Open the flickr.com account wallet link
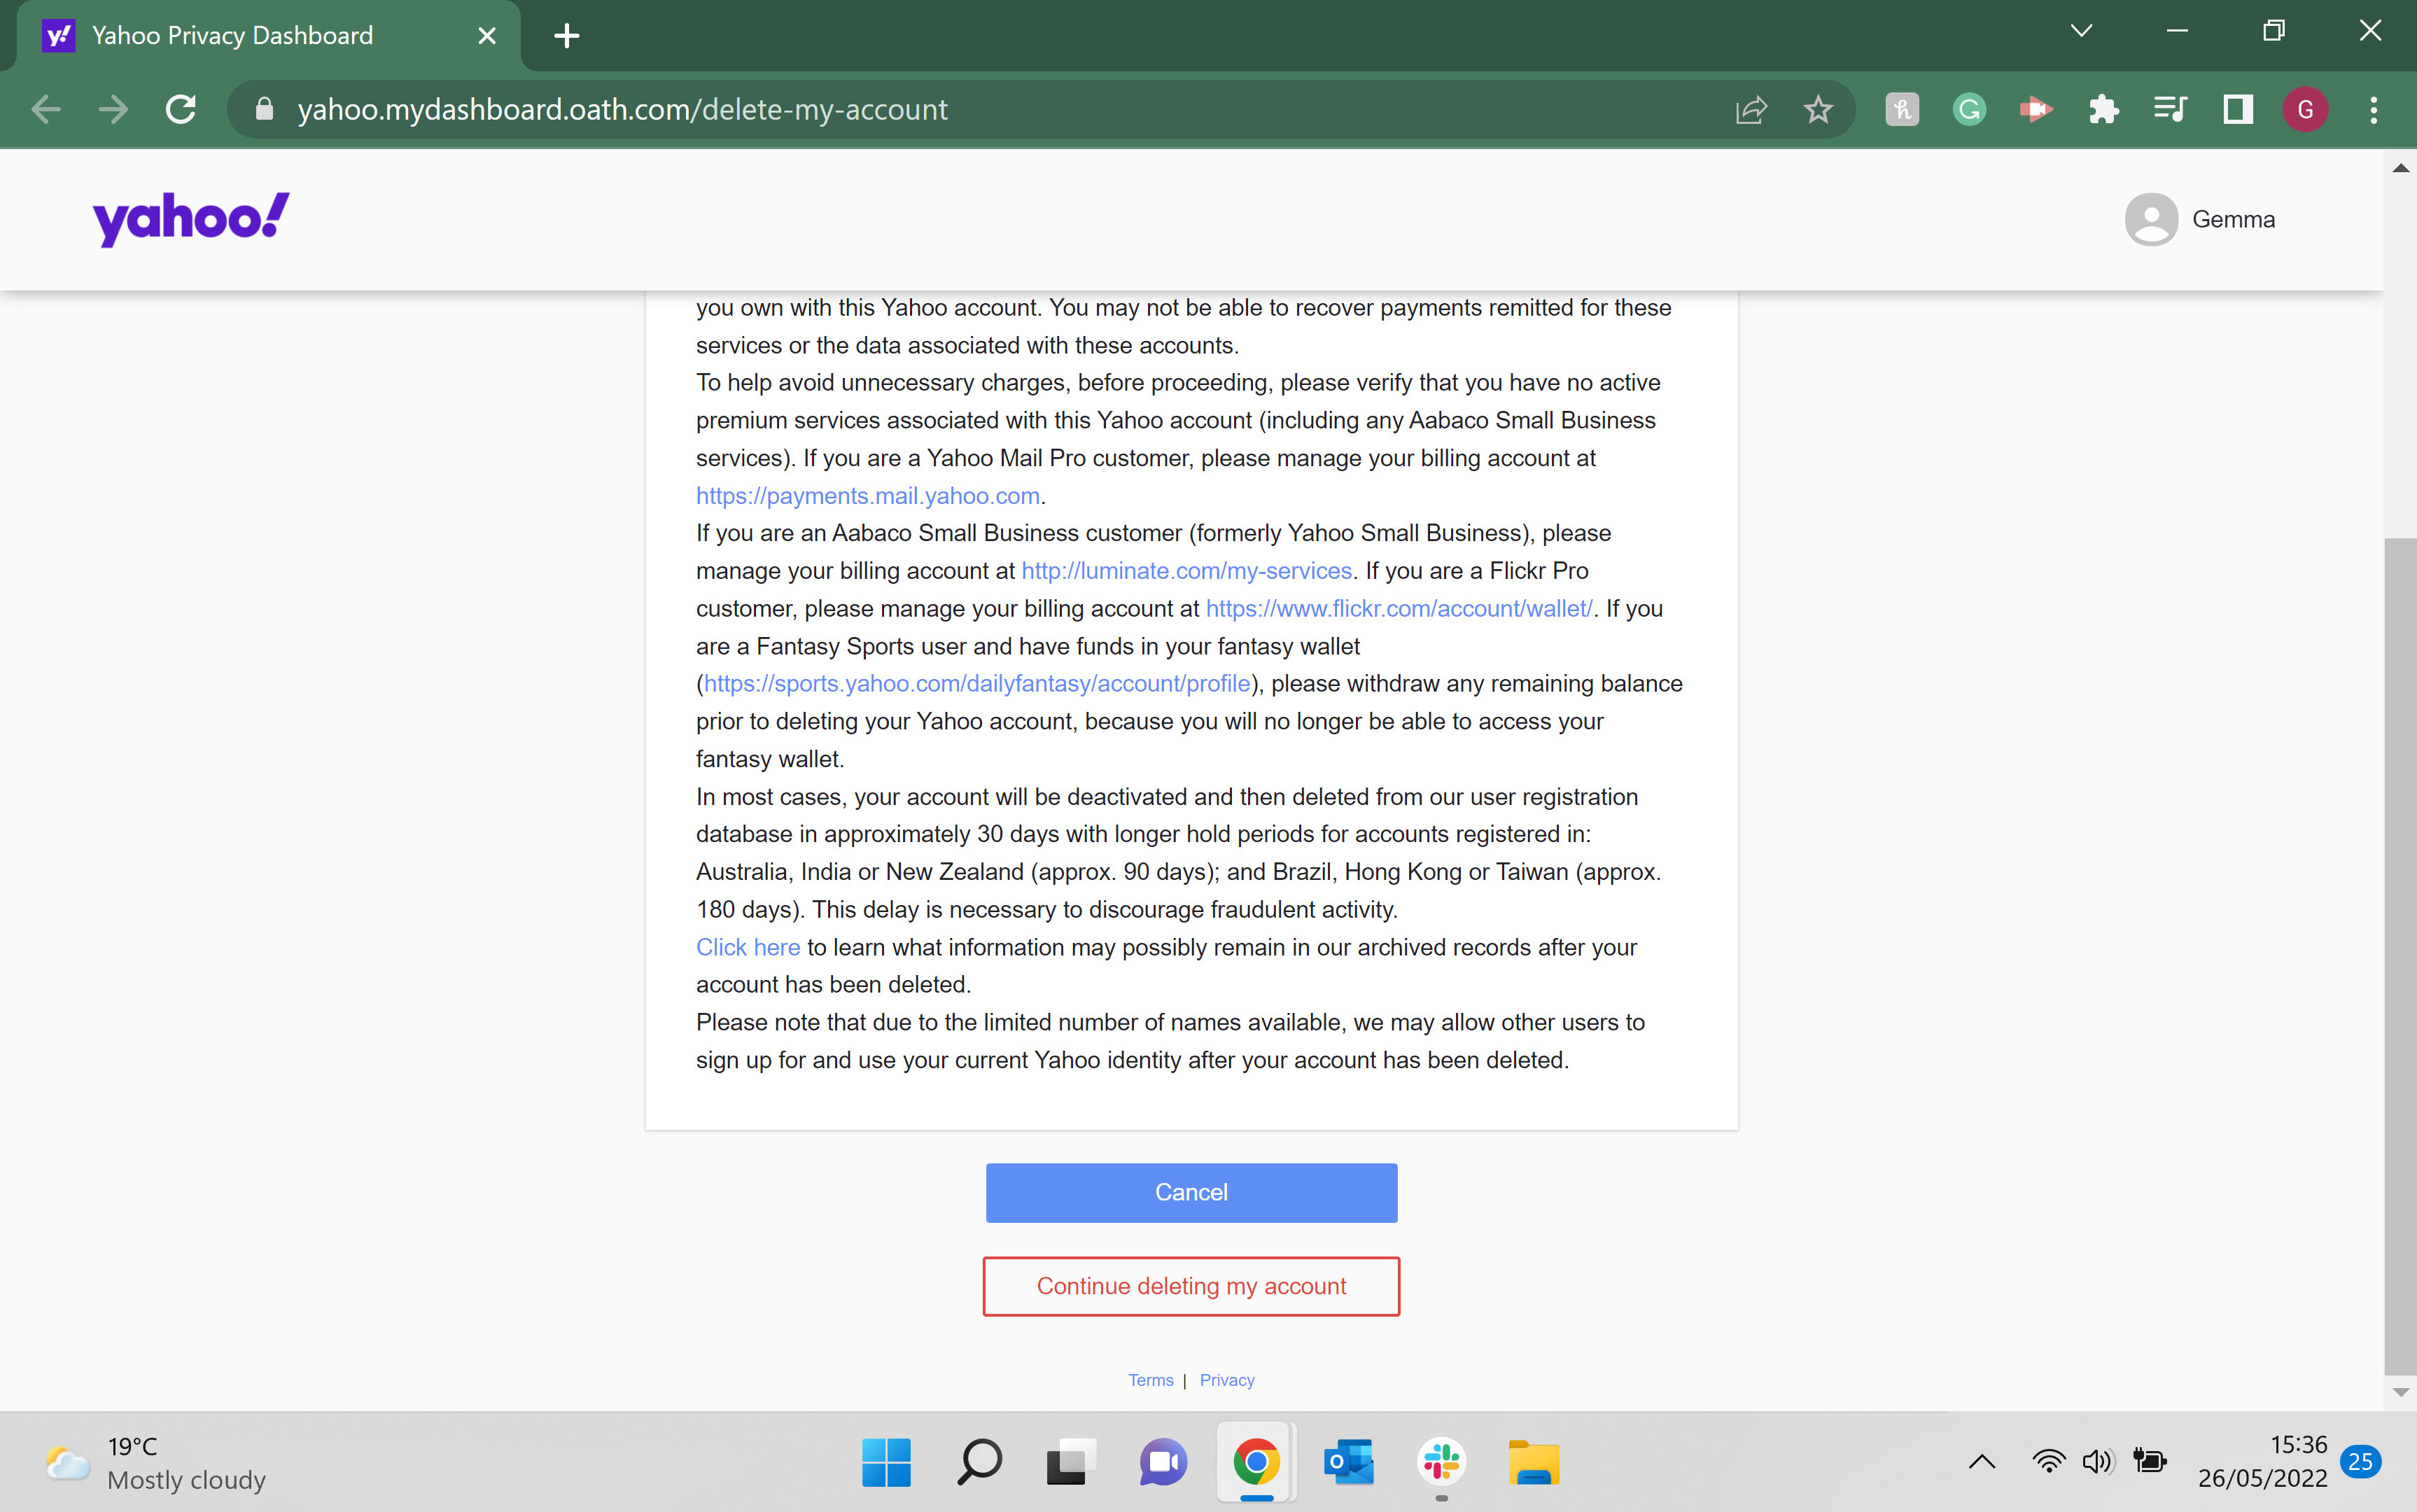 1398,609
